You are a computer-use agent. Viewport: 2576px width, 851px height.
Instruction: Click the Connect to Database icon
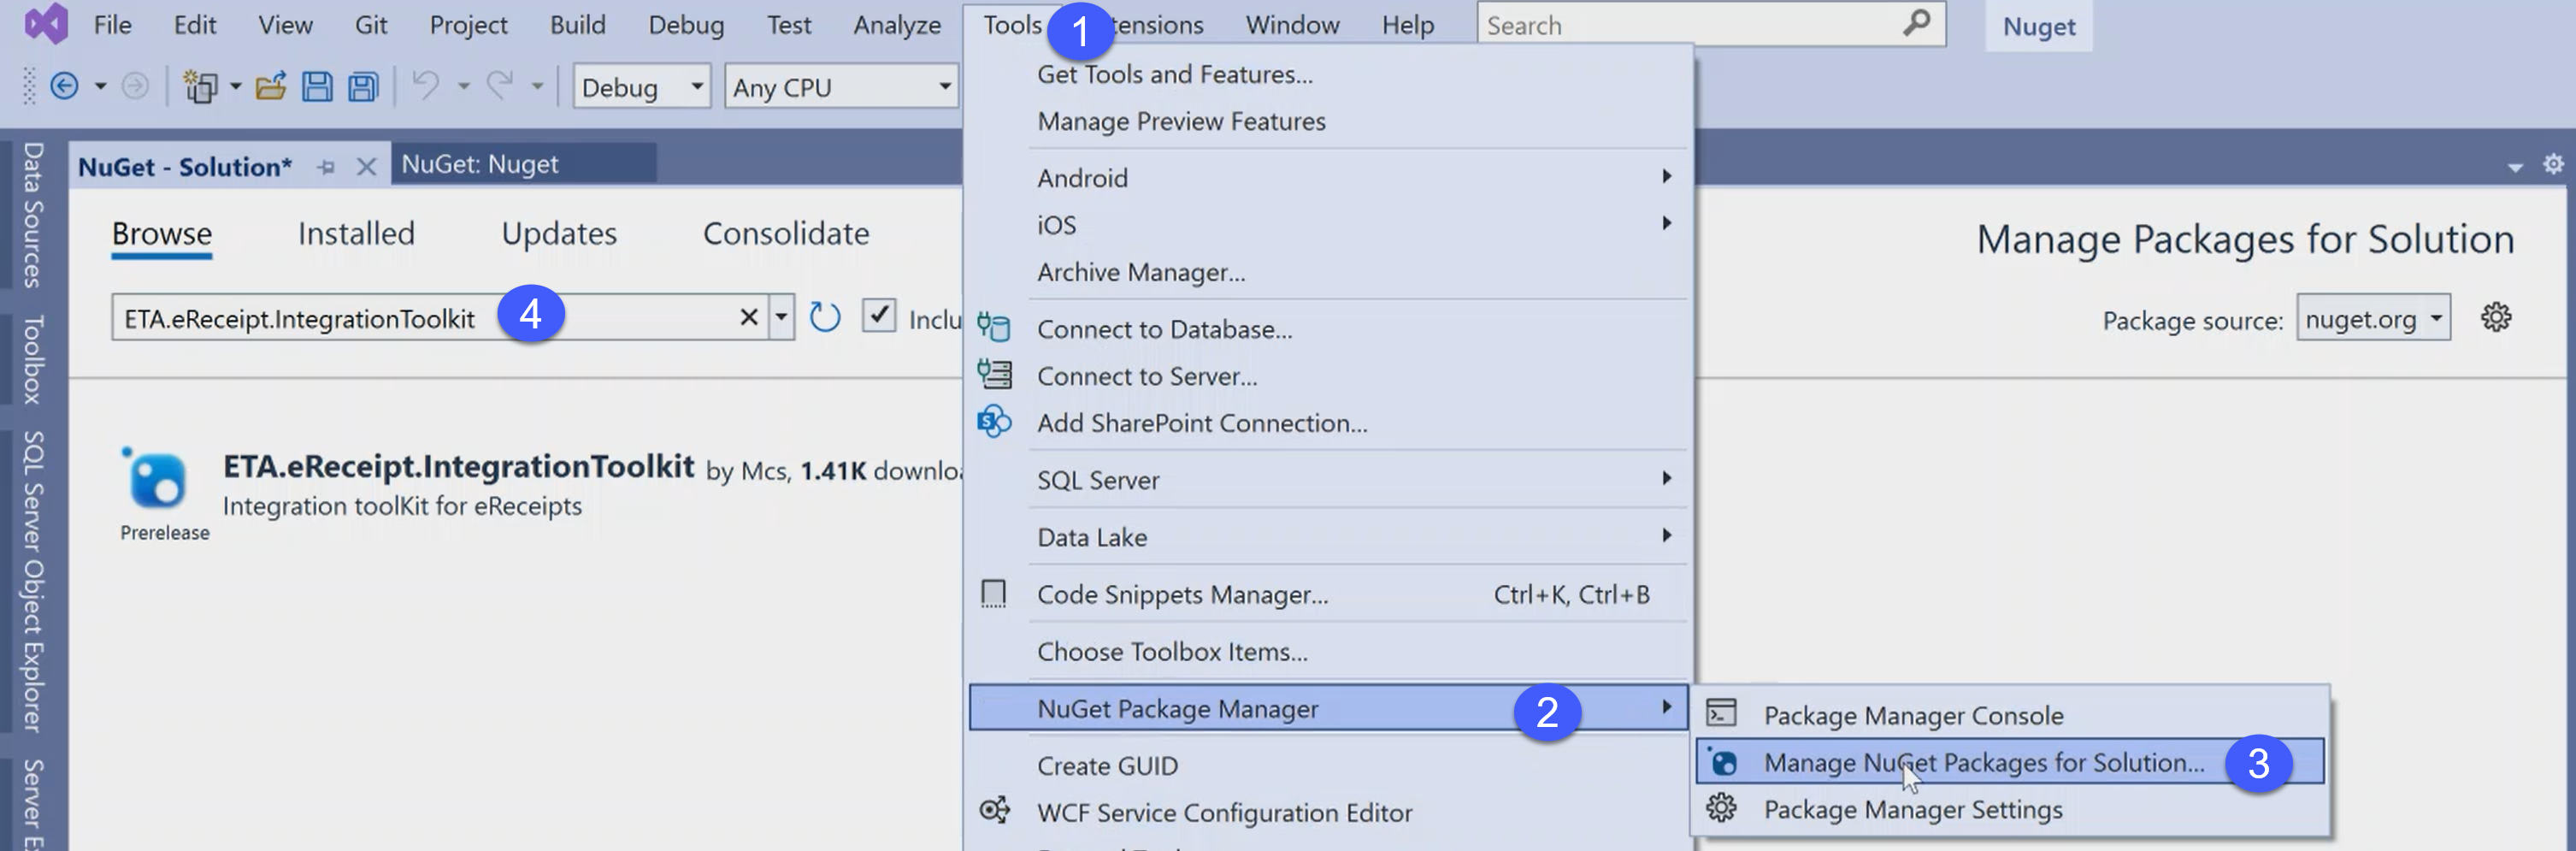(995, 328)
